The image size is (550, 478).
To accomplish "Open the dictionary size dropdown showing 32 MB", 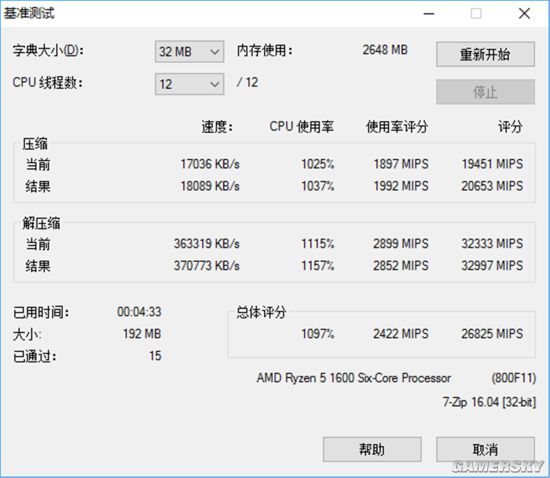I will coord(189,52).
